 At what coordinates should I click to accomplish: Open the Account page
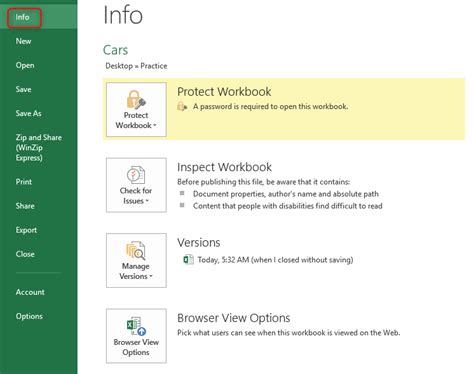30,292
